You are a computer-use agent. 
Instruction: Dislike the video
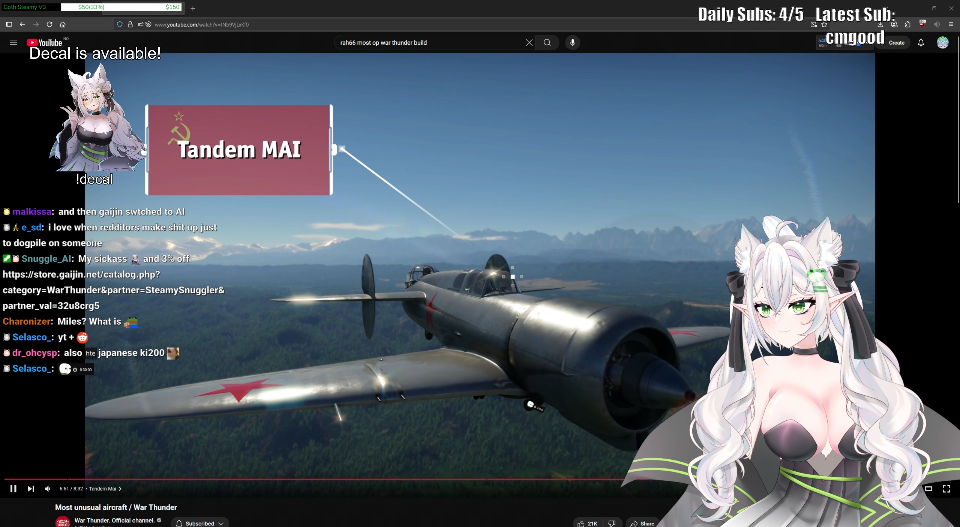tap(612, 523)
